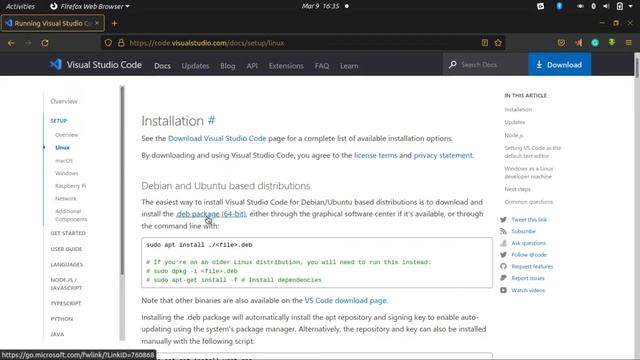
Task: Expand the PYTHON sidebar section
Action: coord(62,319)
